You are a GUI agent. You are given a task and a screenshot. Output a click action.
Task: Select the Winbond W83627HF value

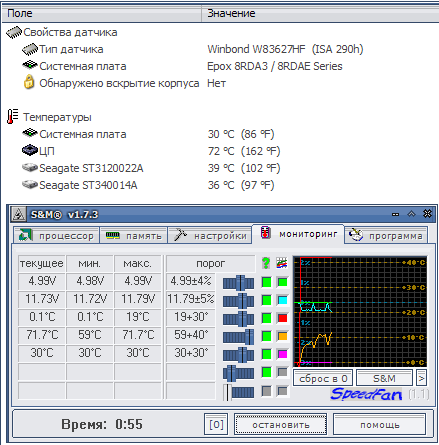point(285,49)
